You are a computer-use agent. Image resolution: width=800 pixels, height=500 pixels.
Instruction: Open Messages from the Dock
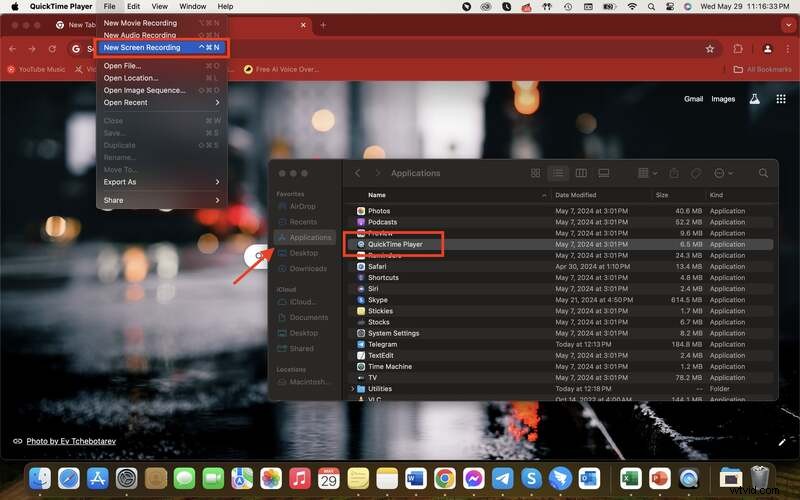[x=184, y=479]
